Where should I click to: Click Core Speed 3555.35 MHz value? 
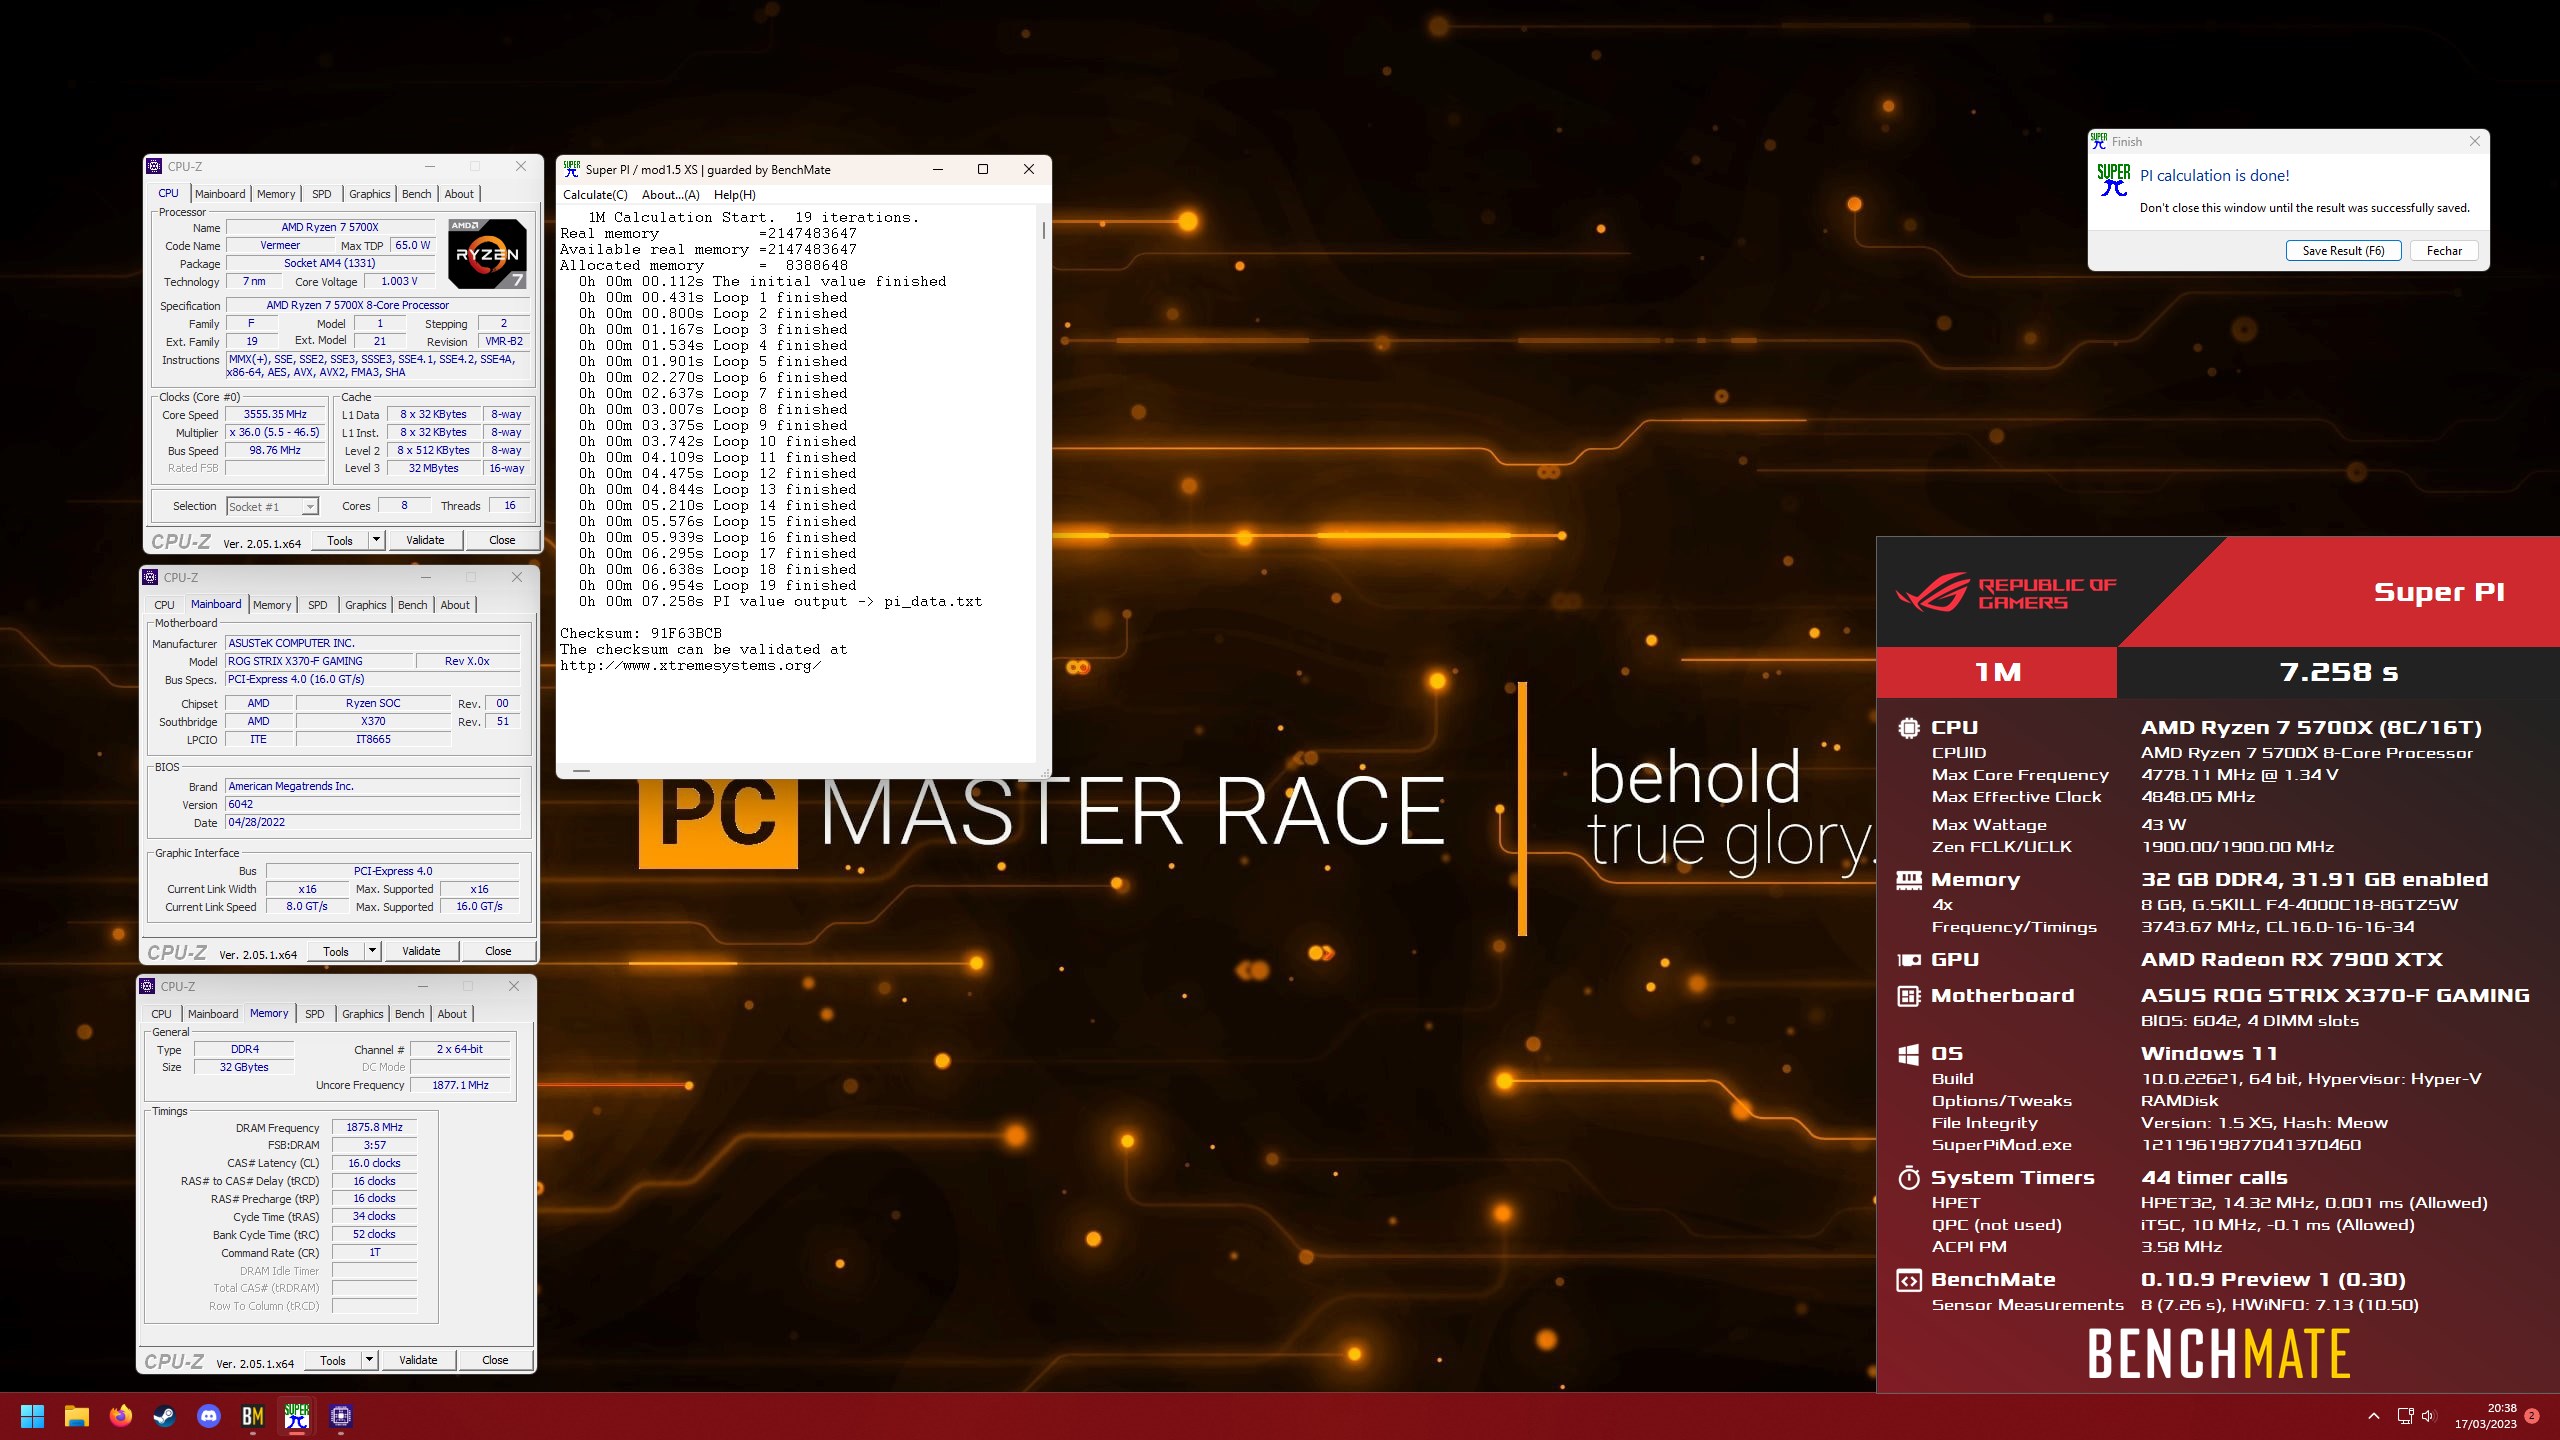click(x=275, y=414)
